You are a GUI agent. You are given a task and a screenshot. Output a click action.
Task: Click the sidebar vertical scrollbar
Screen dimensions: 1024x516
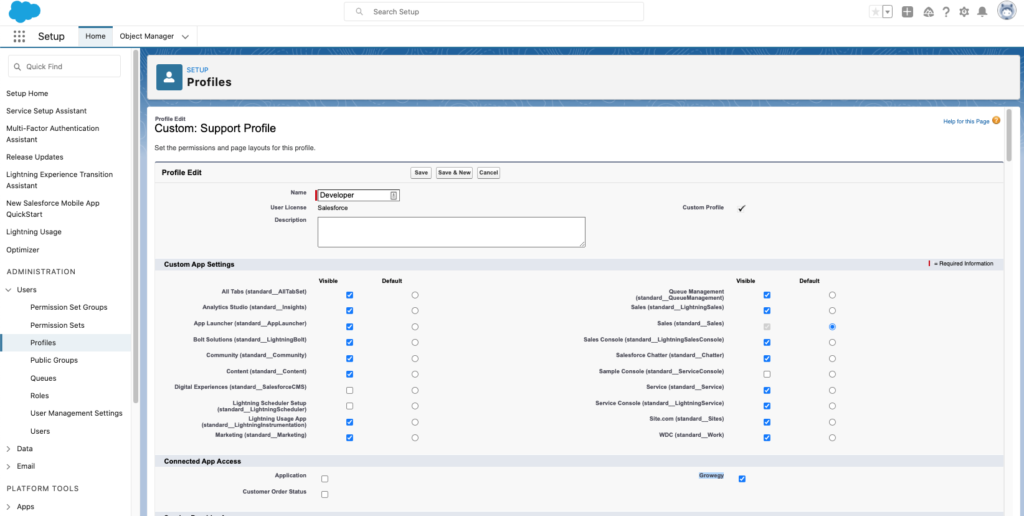135,225
